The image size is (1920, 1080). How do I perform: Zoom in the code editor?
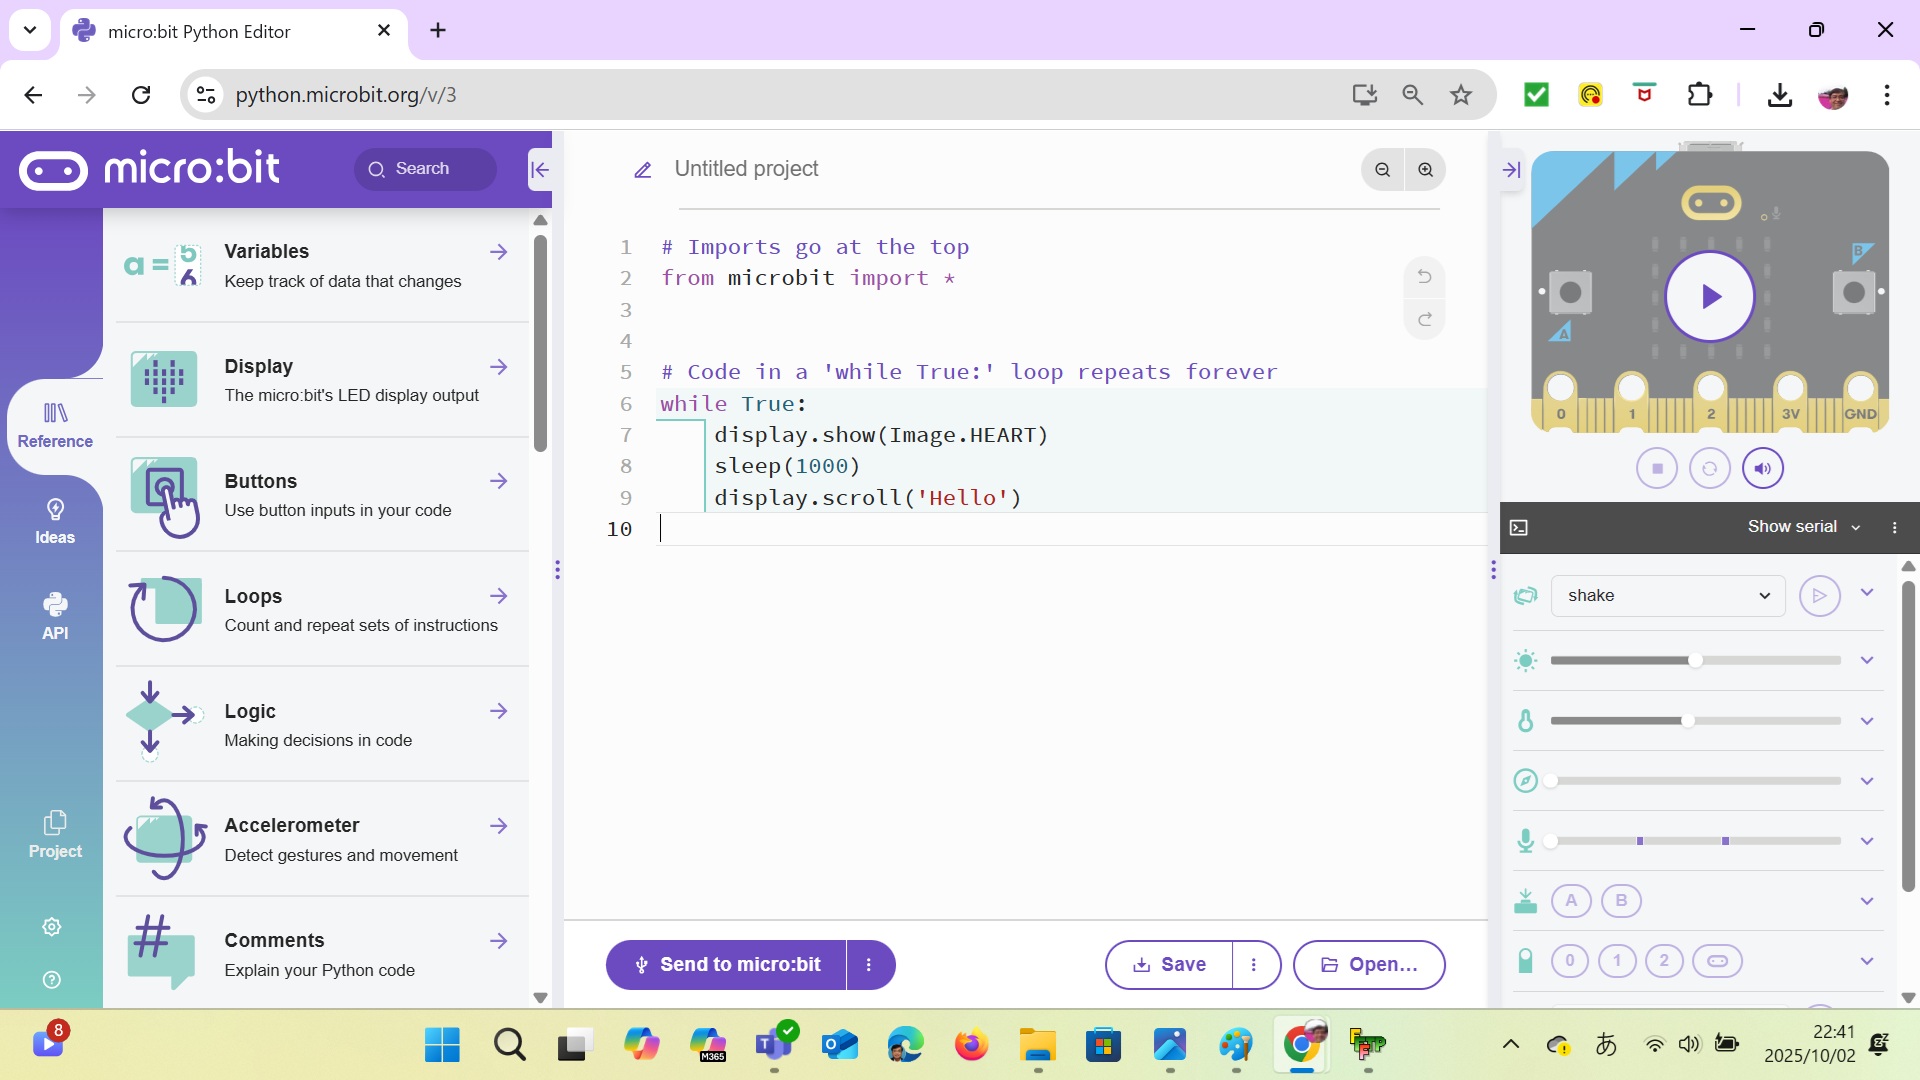tap(1426, 170)
